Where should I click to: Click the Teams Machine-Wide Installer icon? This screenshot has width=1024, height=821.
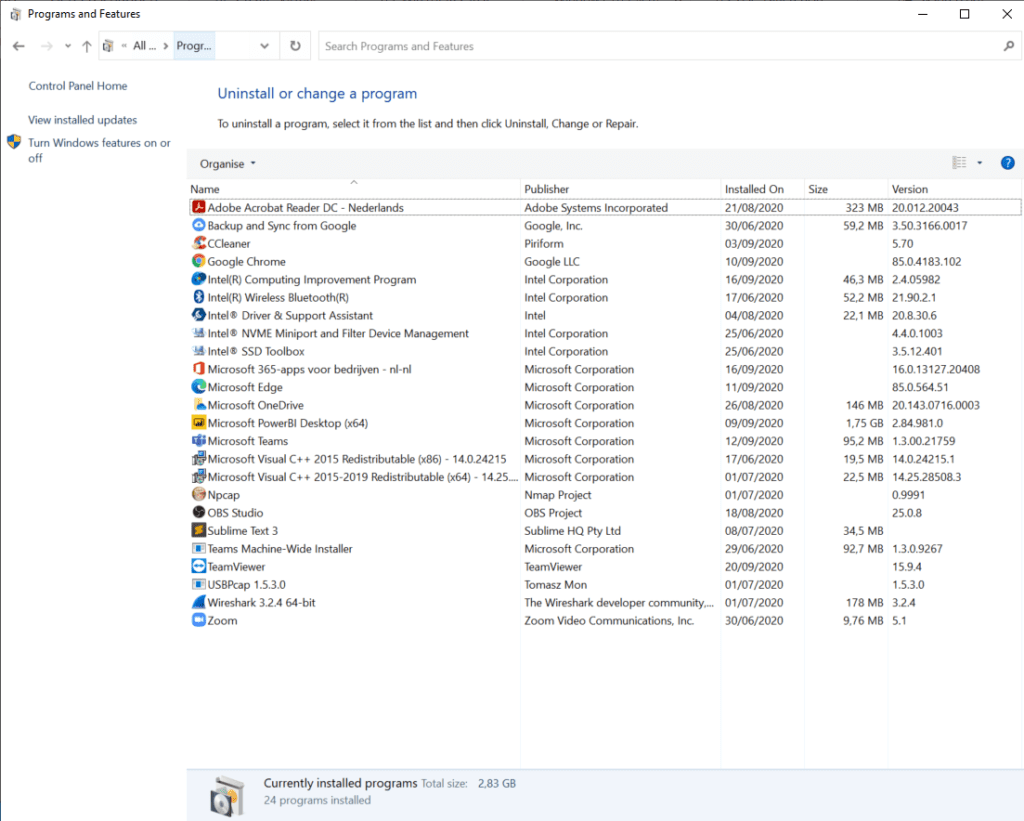[199, 549]
